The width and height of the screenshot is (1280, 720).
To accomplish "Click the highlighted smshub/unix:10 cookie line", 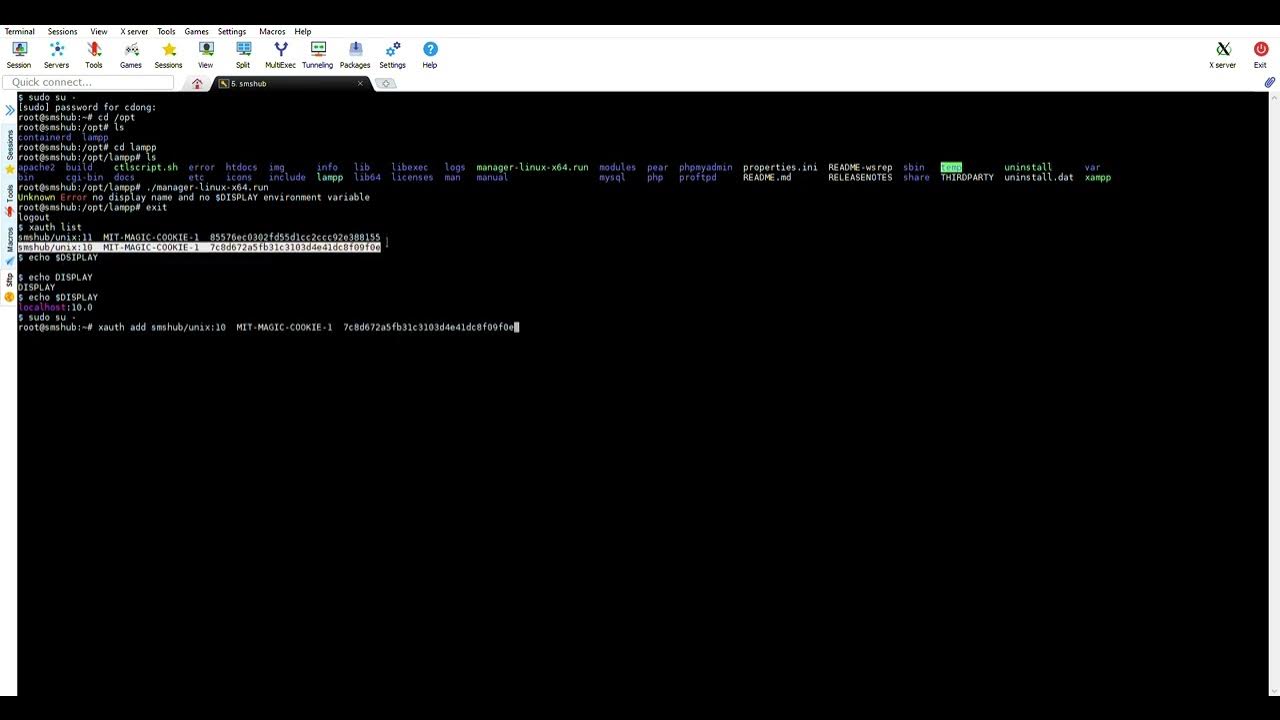I will pos(199,247).
